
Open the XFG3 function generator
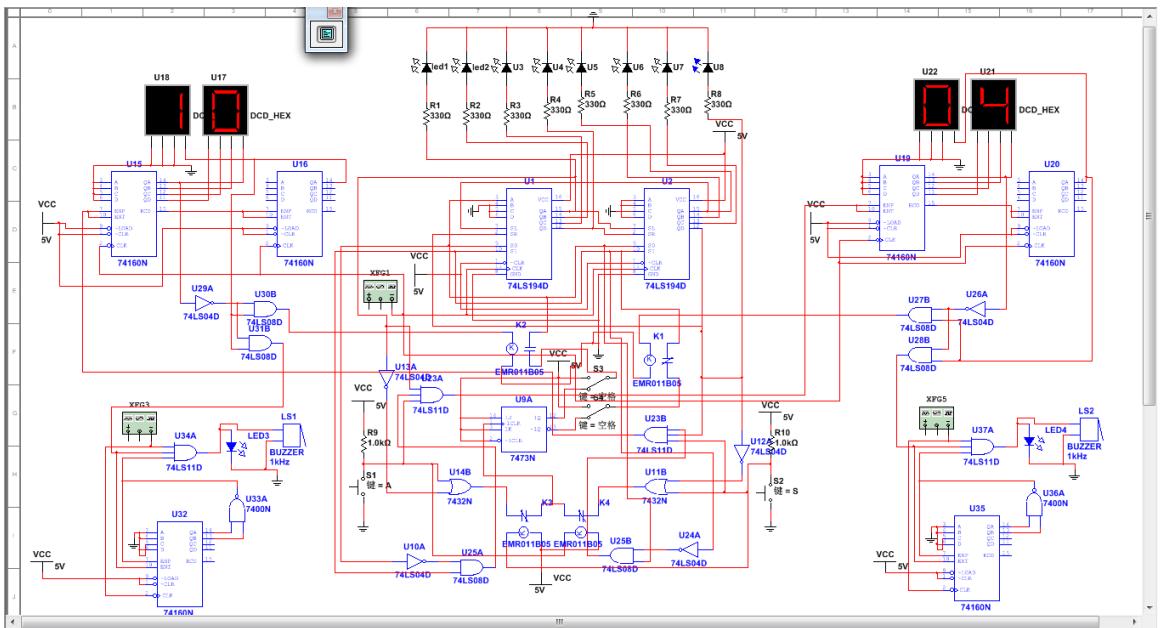[x=140, y=424]
